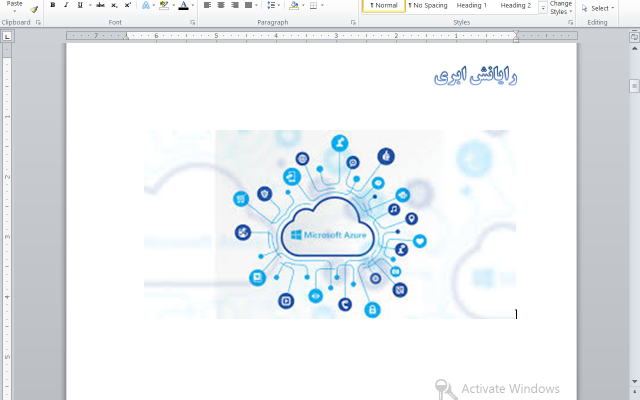
Task: Open the Borders dropdown arrow
Action: coord(322,5)
